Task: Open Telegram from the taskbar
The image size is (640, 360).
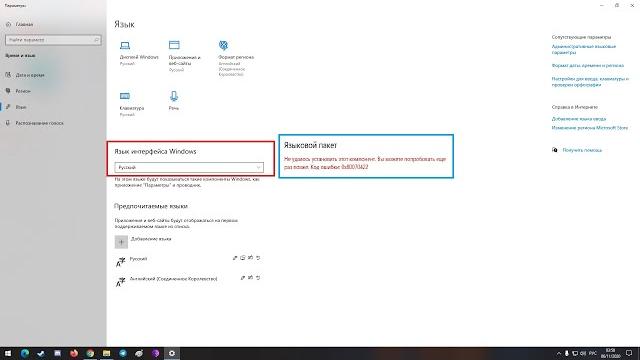Action: (x=123, y=353)
